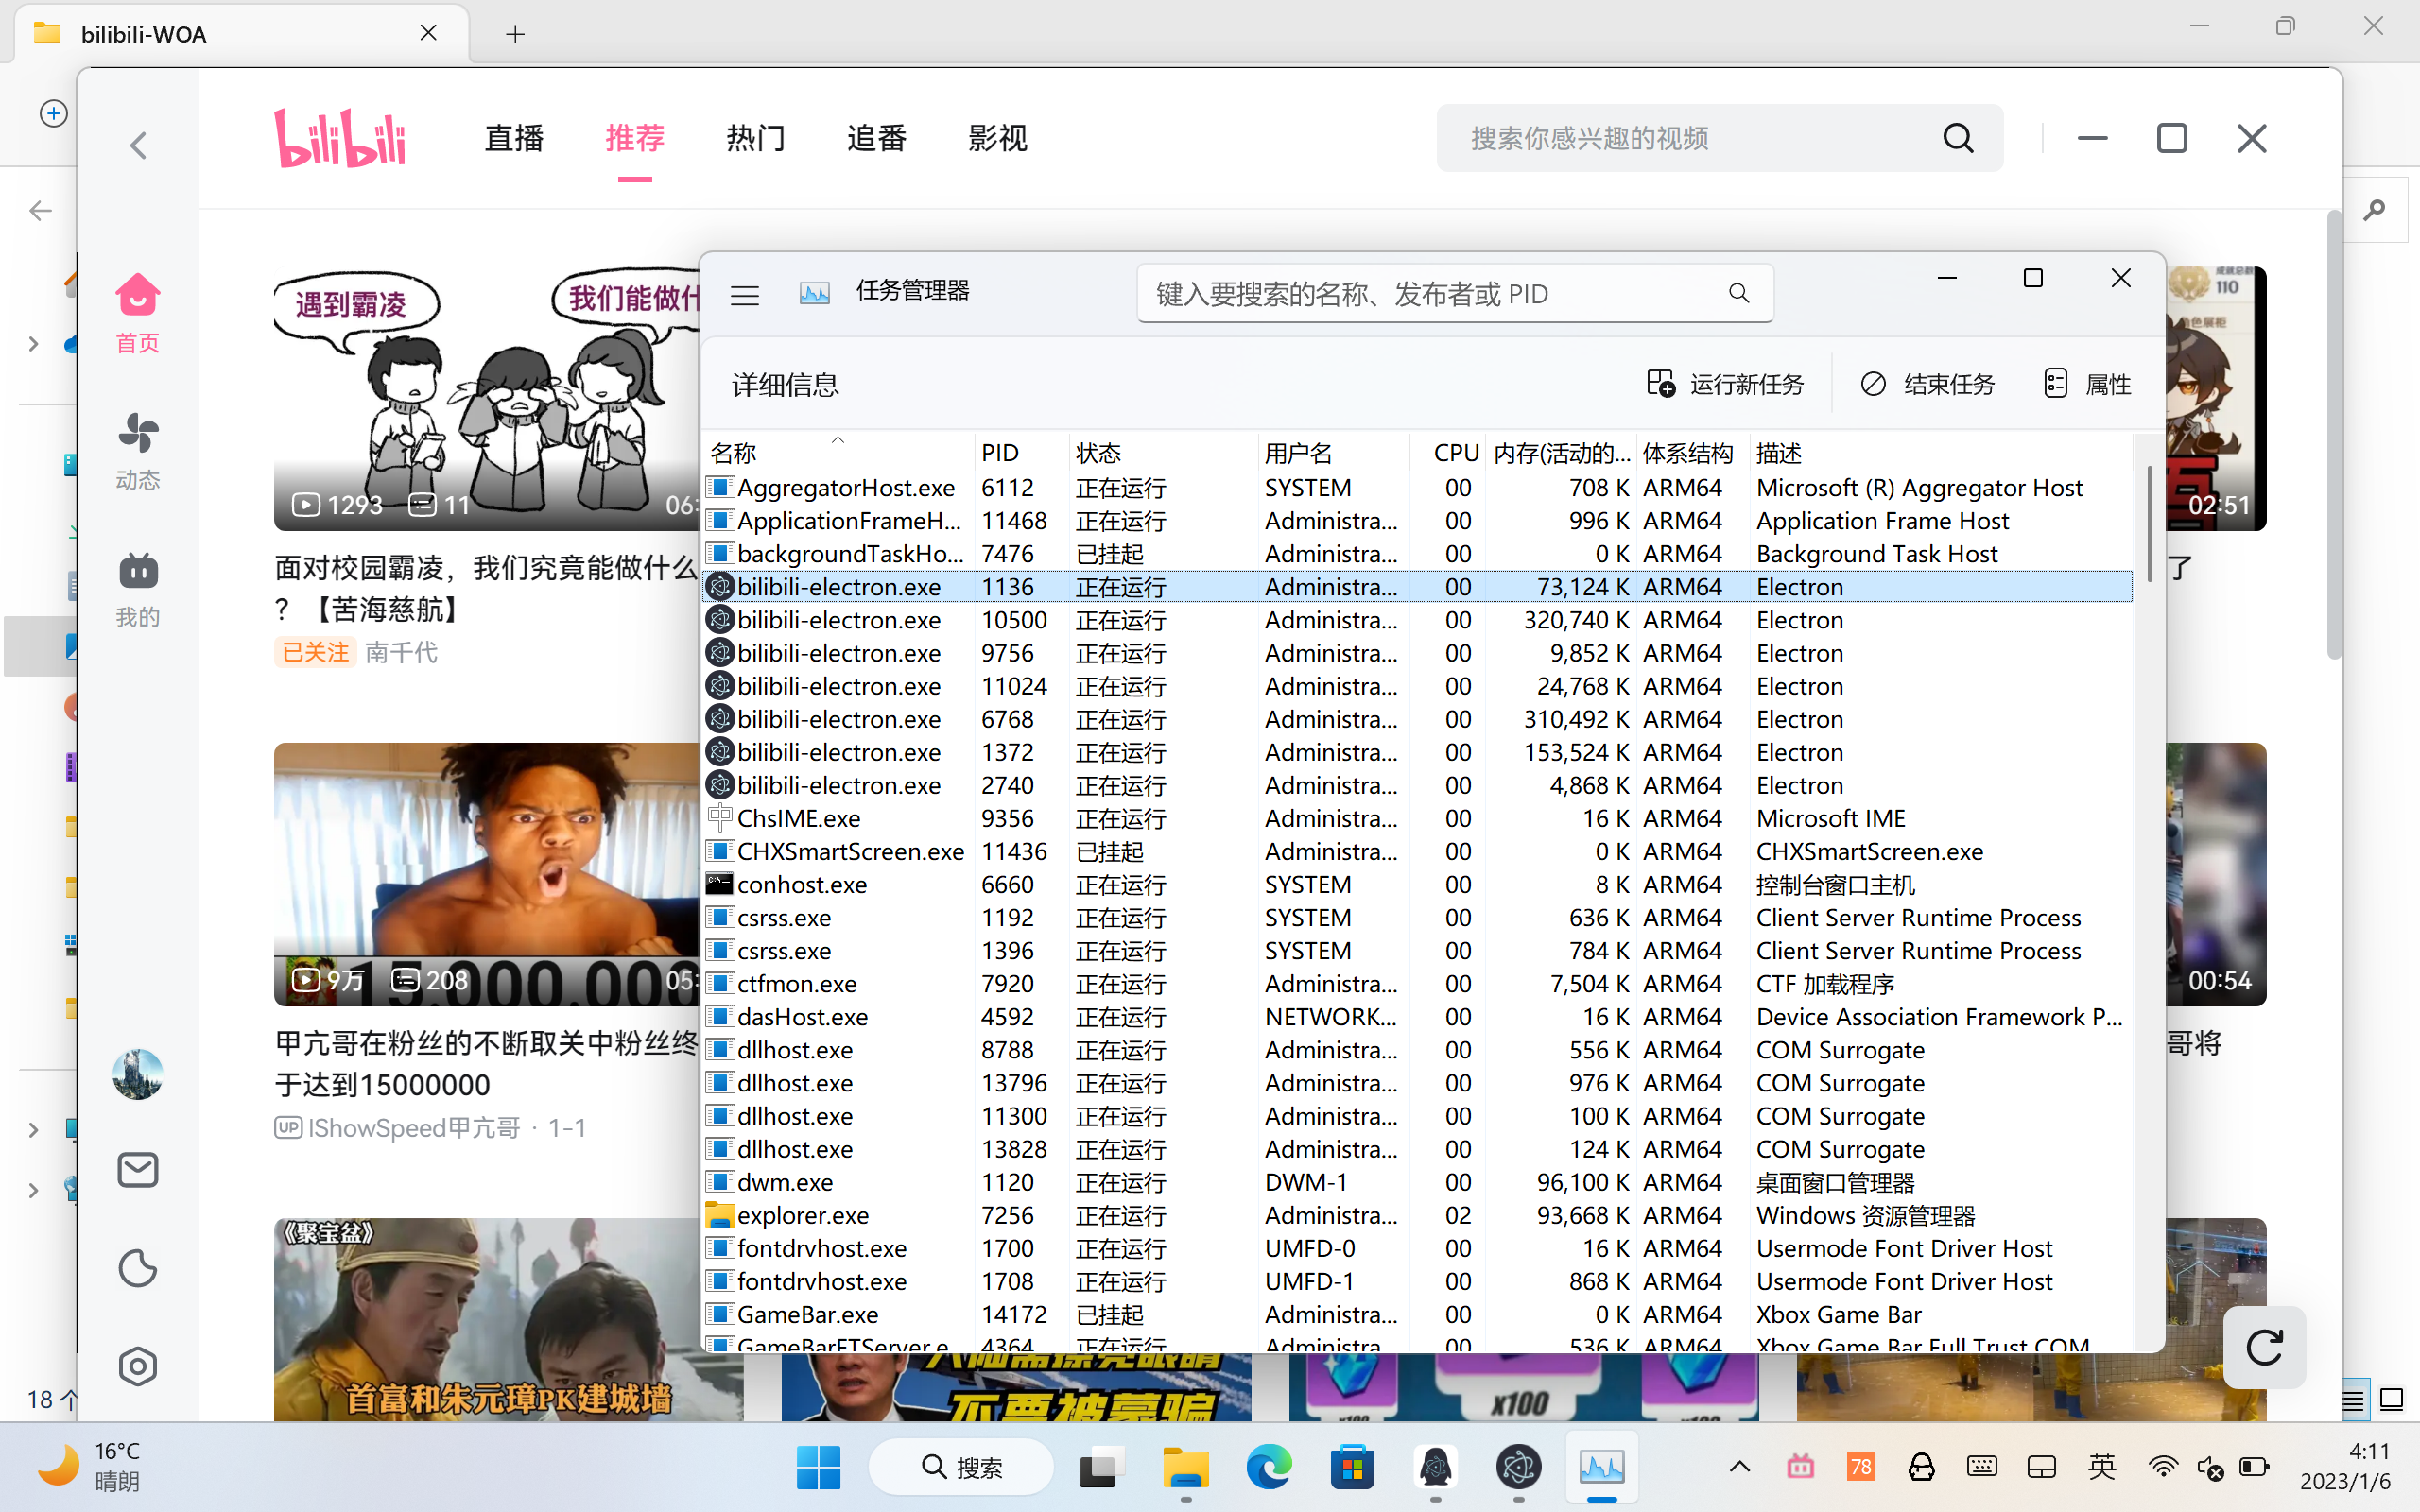This screenshot has width=2420, height=1512.
Task: Open File Explorer from the taskbar
Action: (1186, 1467)
